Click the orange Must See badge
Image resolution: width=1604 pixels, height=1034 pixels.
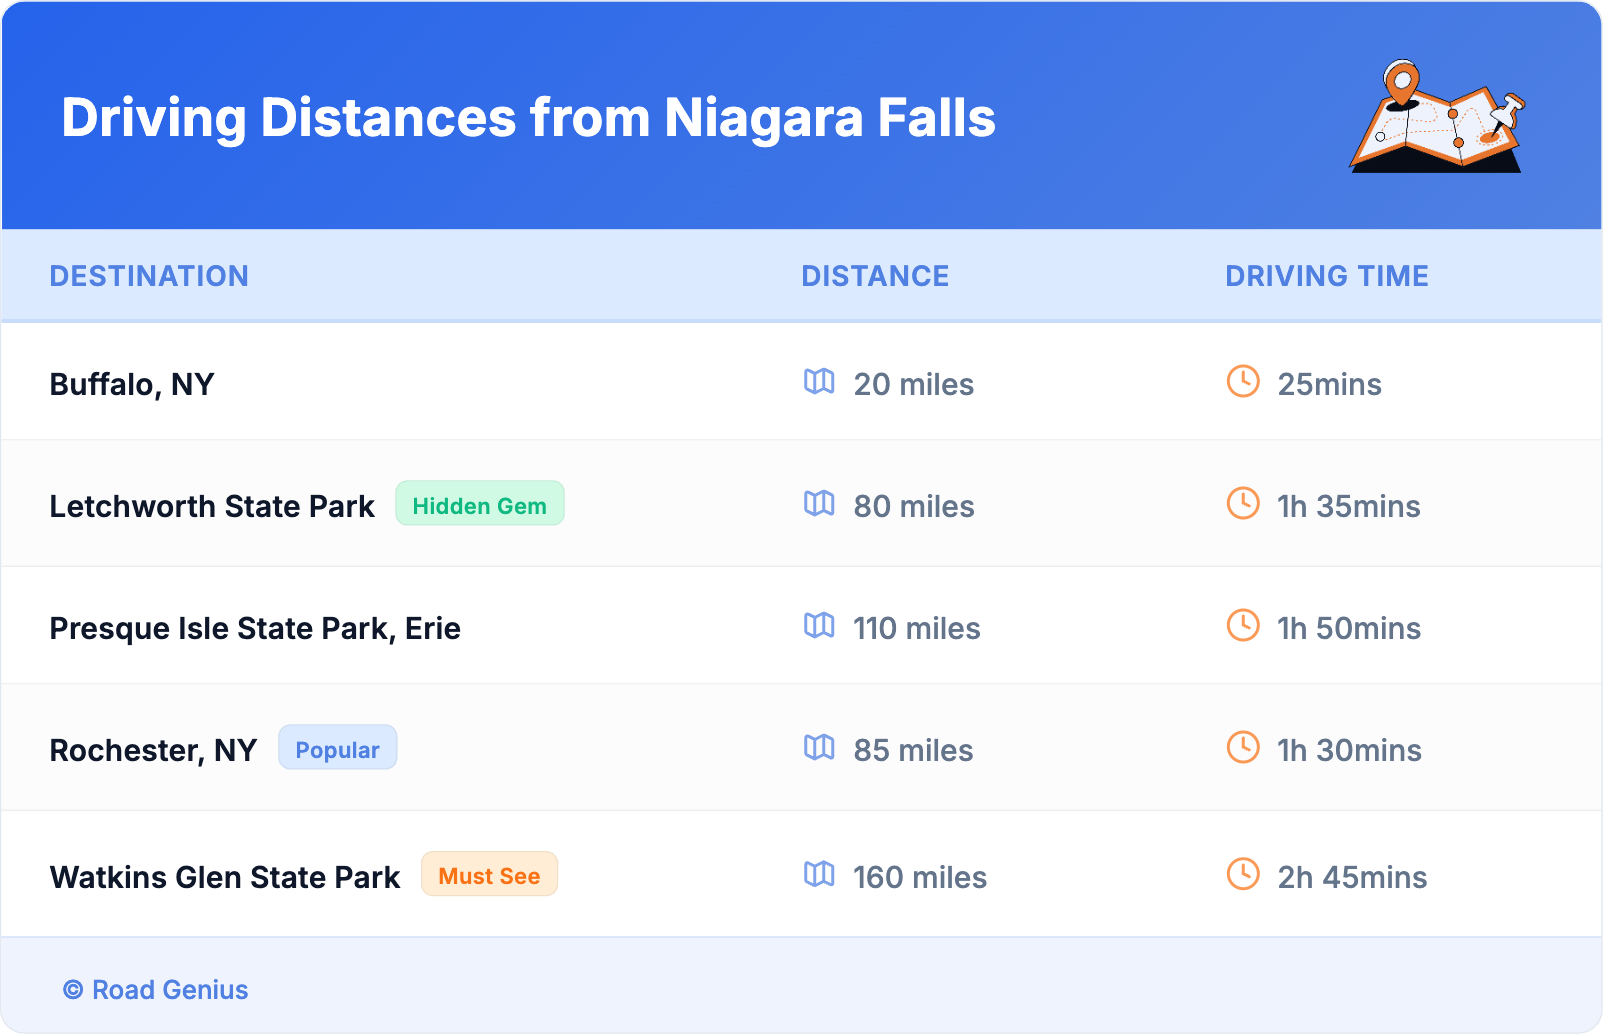tap(489, 875)
